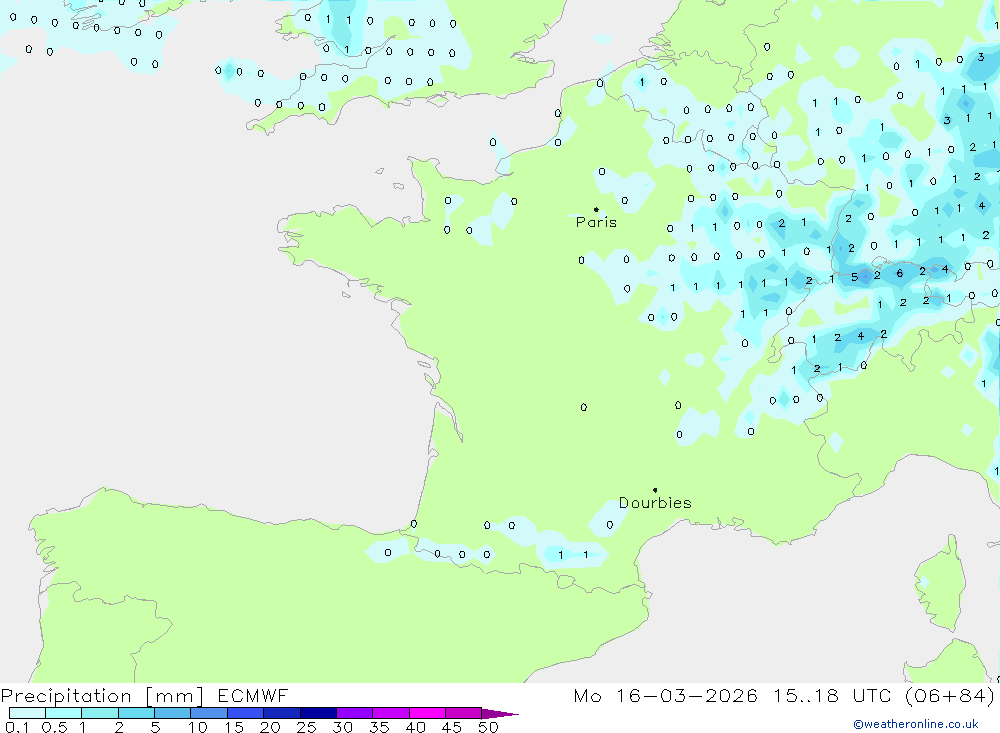Viewport: 1000px width, 733px height.
Task: Click the legend label '30'
Action: (x=342, y=727)
